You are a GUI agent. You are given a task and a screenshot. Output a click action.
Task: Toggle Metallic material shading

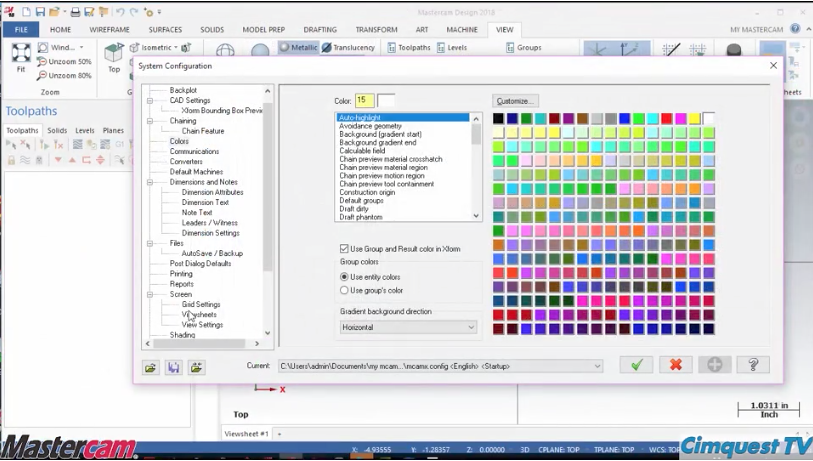(298, 47)
